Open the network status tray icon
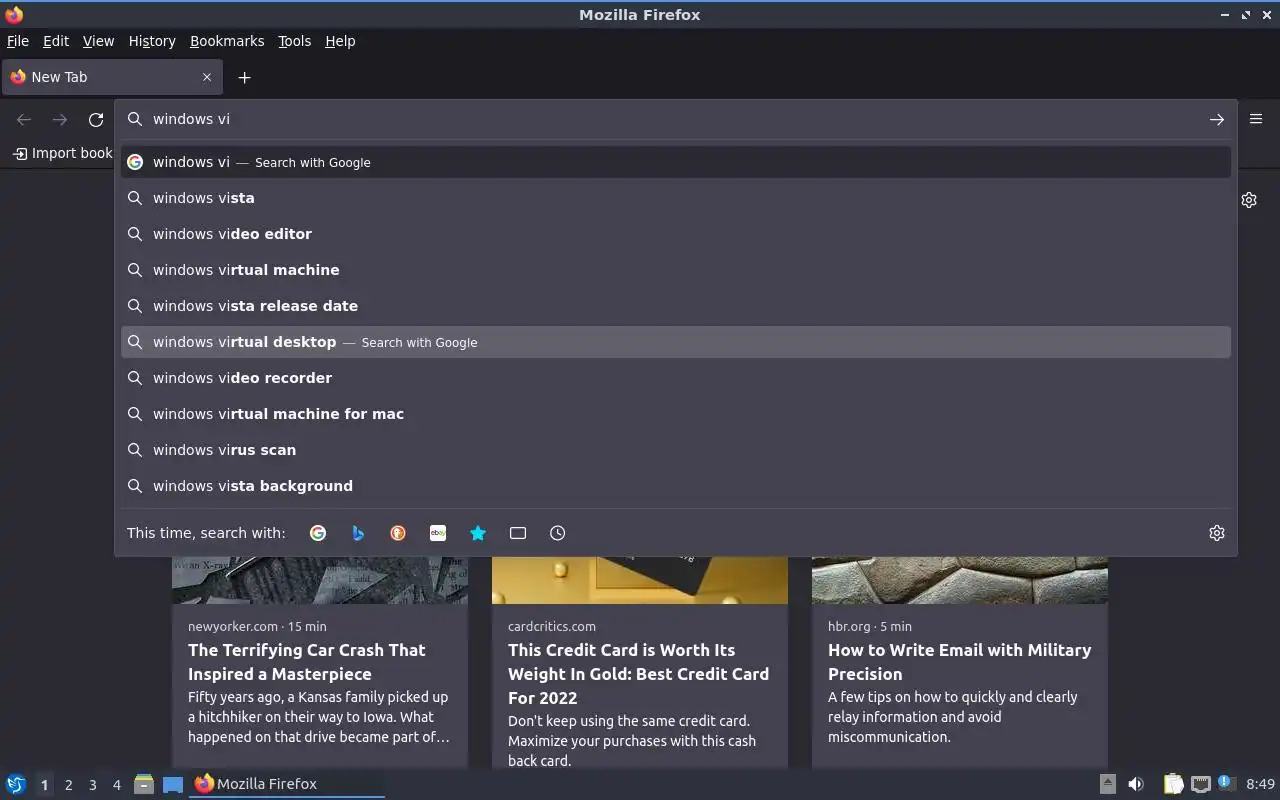This screenshot has height=800, width=1280. (1200, 784)
